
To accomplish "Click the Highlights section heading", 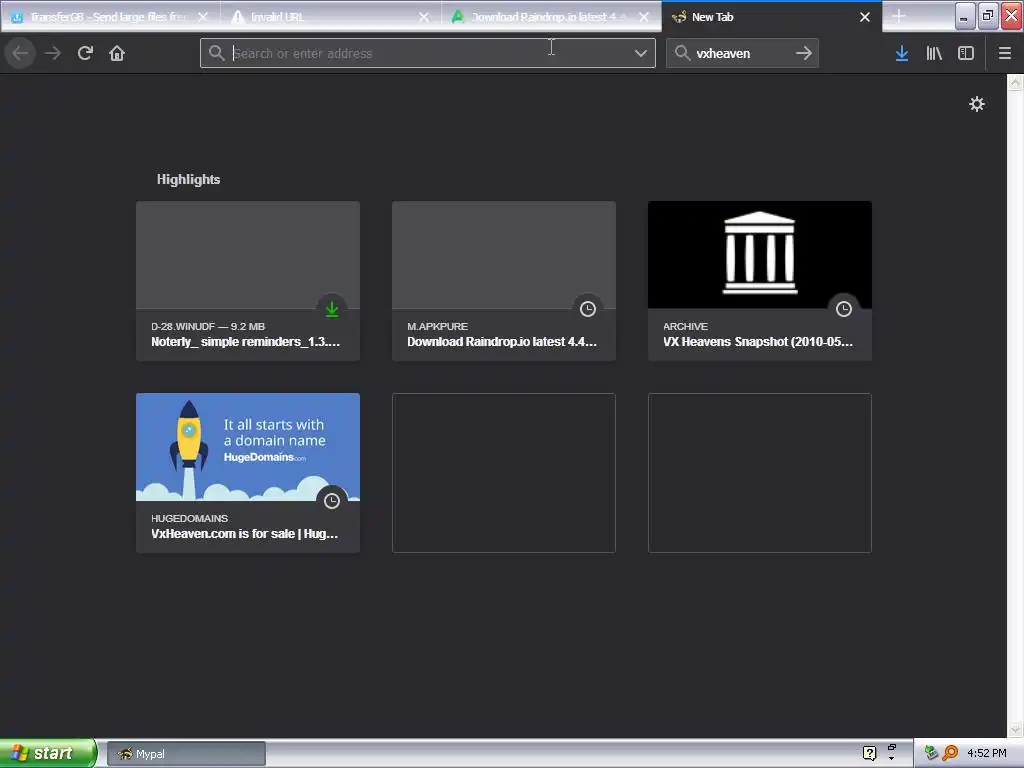I will (188, 180).
